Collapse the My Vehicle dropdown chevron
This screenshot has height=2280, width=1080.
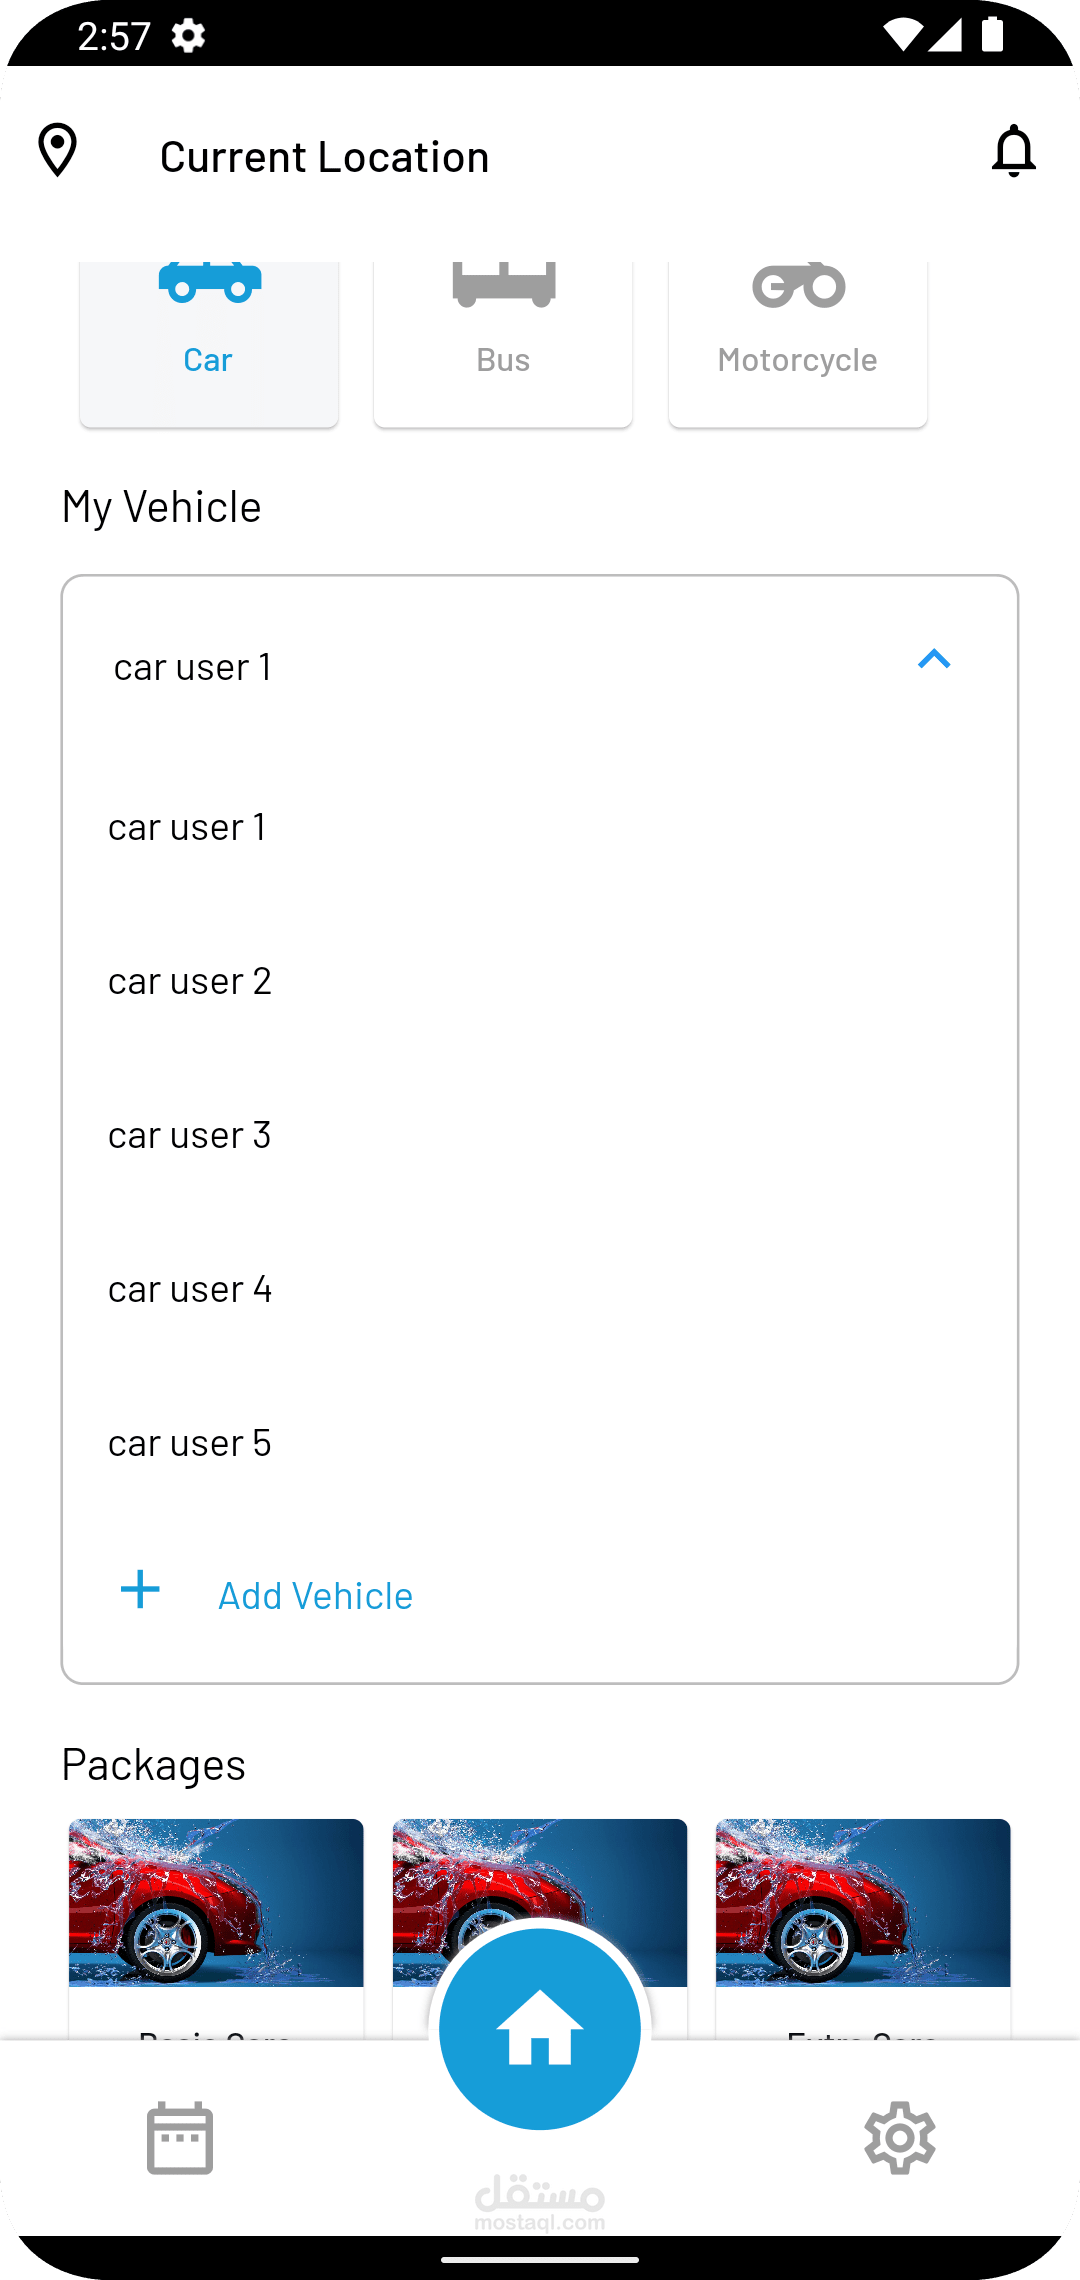934,660
